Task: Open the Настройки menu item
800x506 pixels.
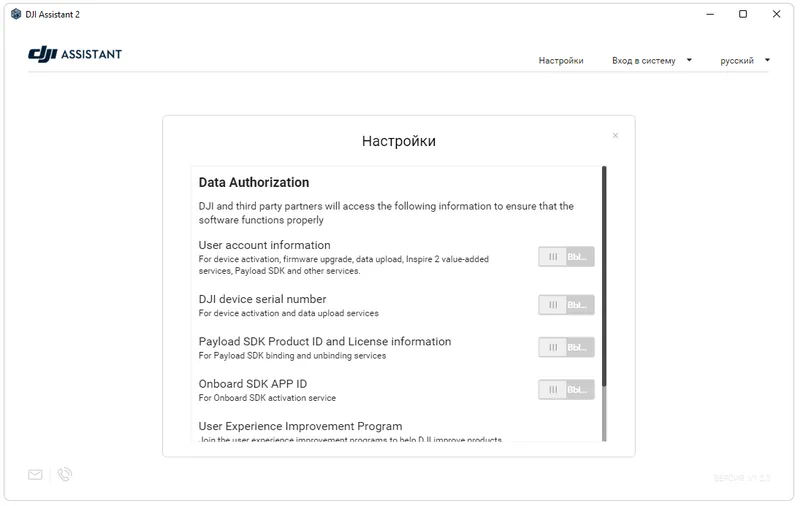Action: [x=561, y=61]
